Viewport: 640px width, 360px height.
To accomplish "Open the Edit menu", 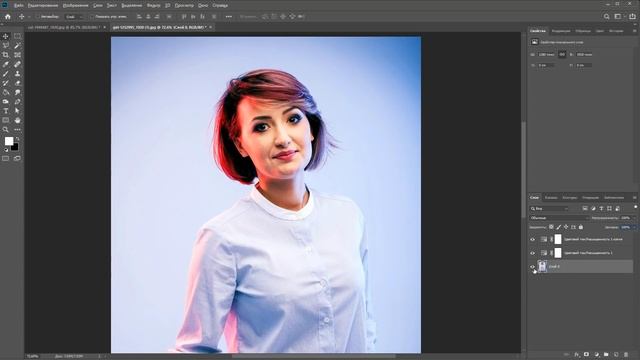I will pyautogui.click(x=43, y=6).
